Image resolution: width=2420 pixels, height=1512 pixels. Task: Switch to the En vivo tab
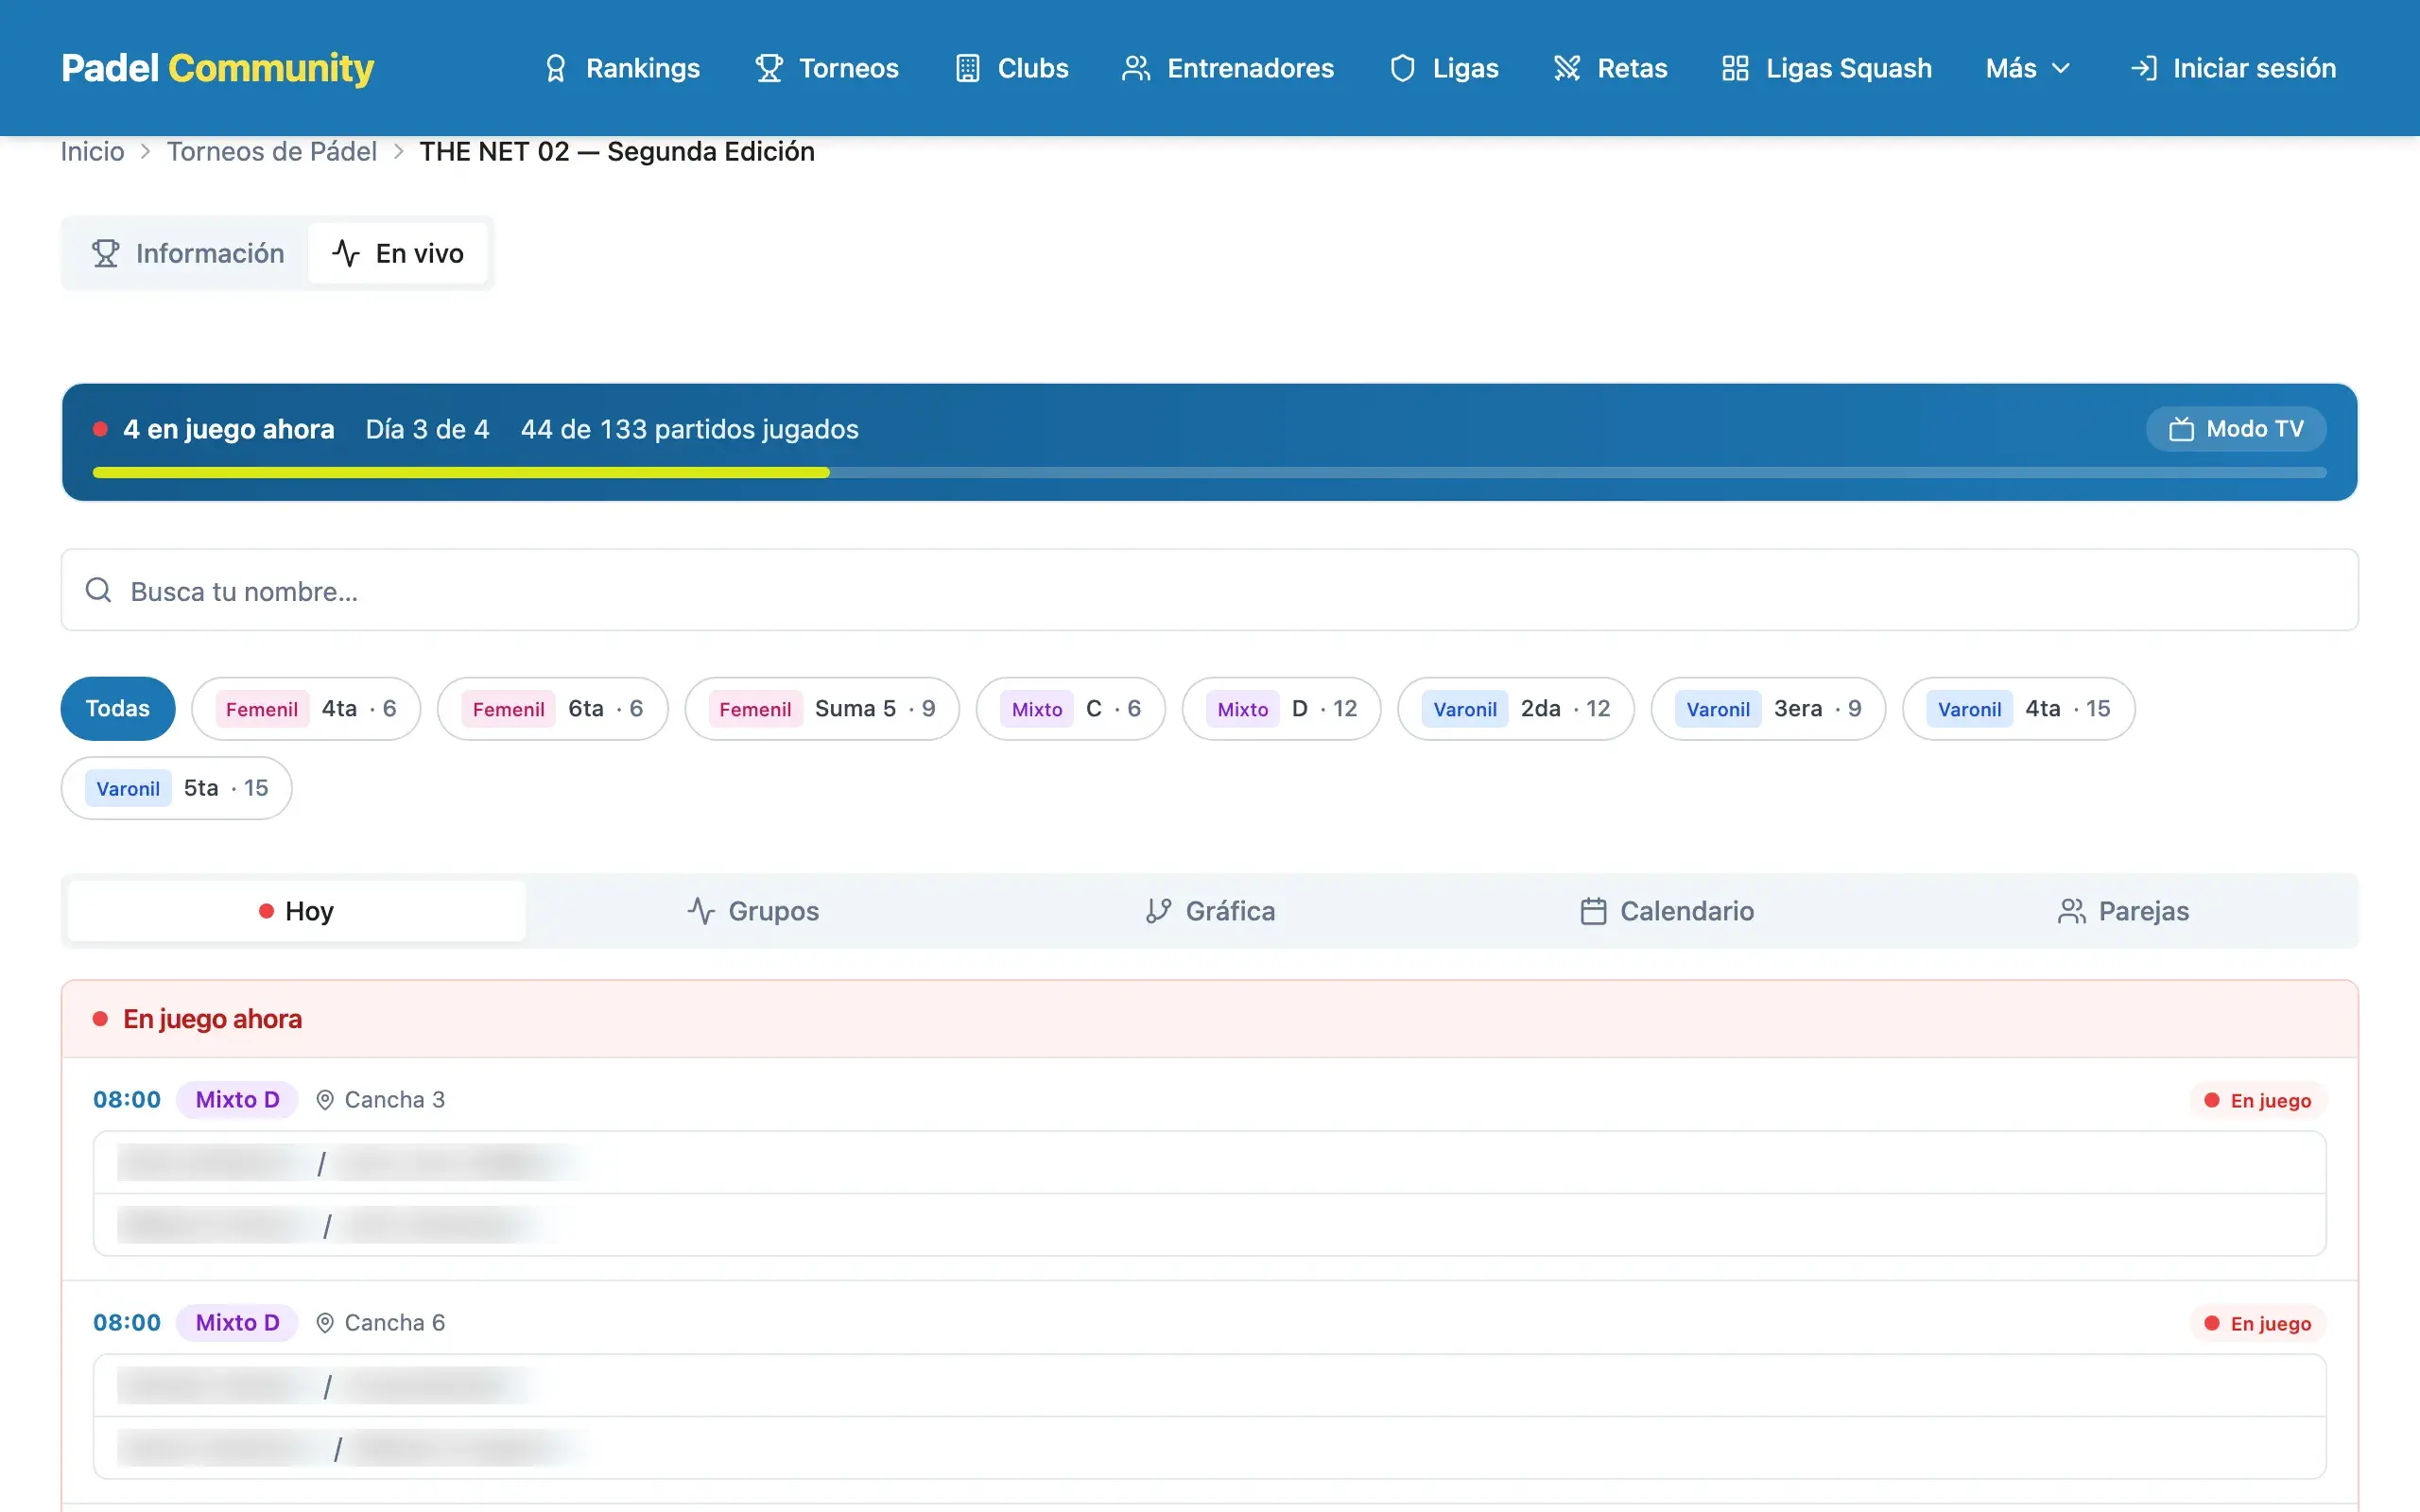point(398,254)
